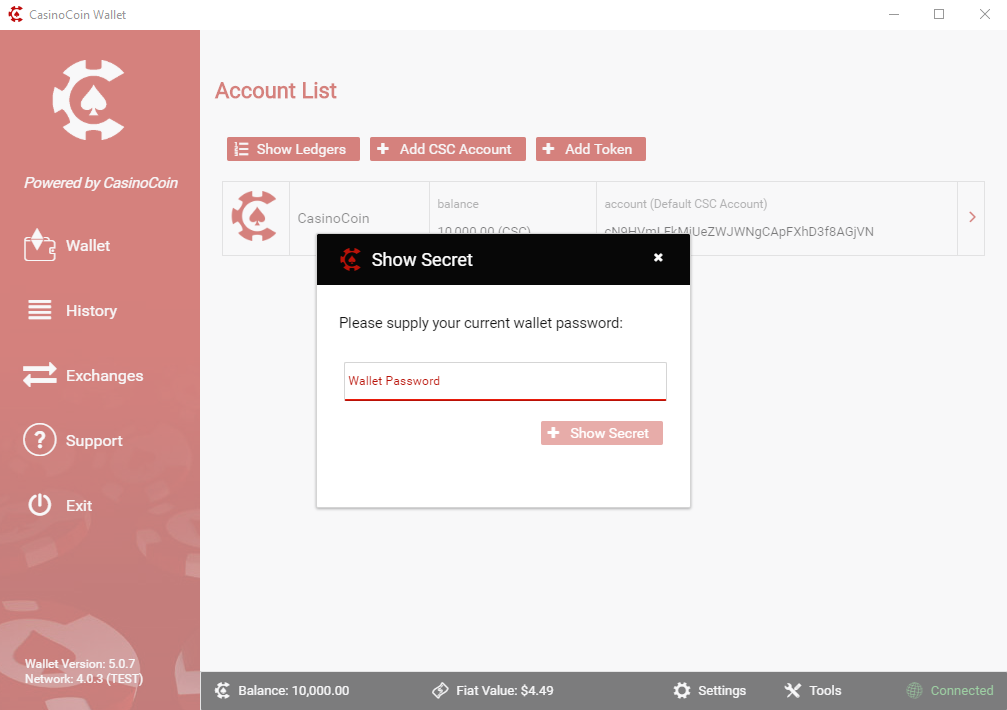The height and width of the screenshot is (710, 1007).
Task: Click the Add Token button
Action: point(591,149)
